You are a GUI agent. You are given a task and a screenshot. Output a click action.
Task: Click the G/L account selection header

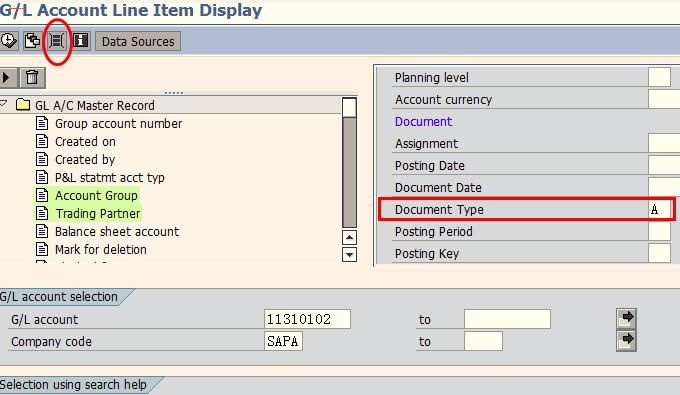click(x=59, y=297)
